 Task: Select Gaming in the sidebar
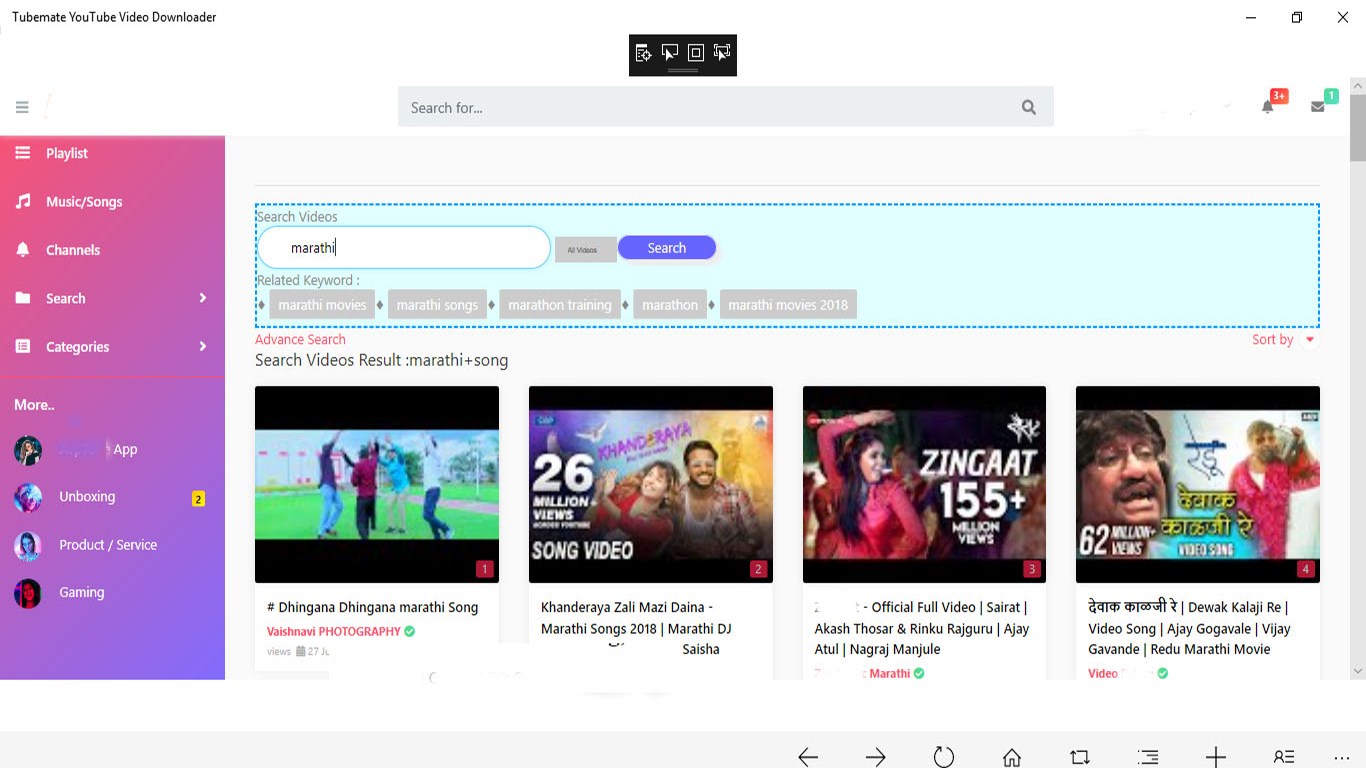click(x=82, y=593)
